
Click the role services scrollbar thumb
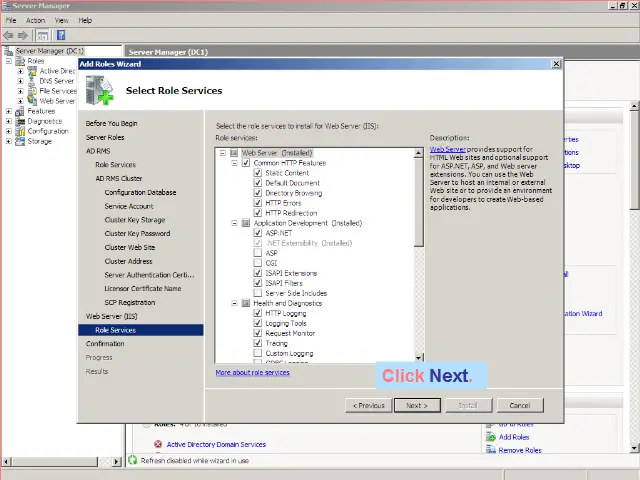pyautogui.click(x=418, y=202)
